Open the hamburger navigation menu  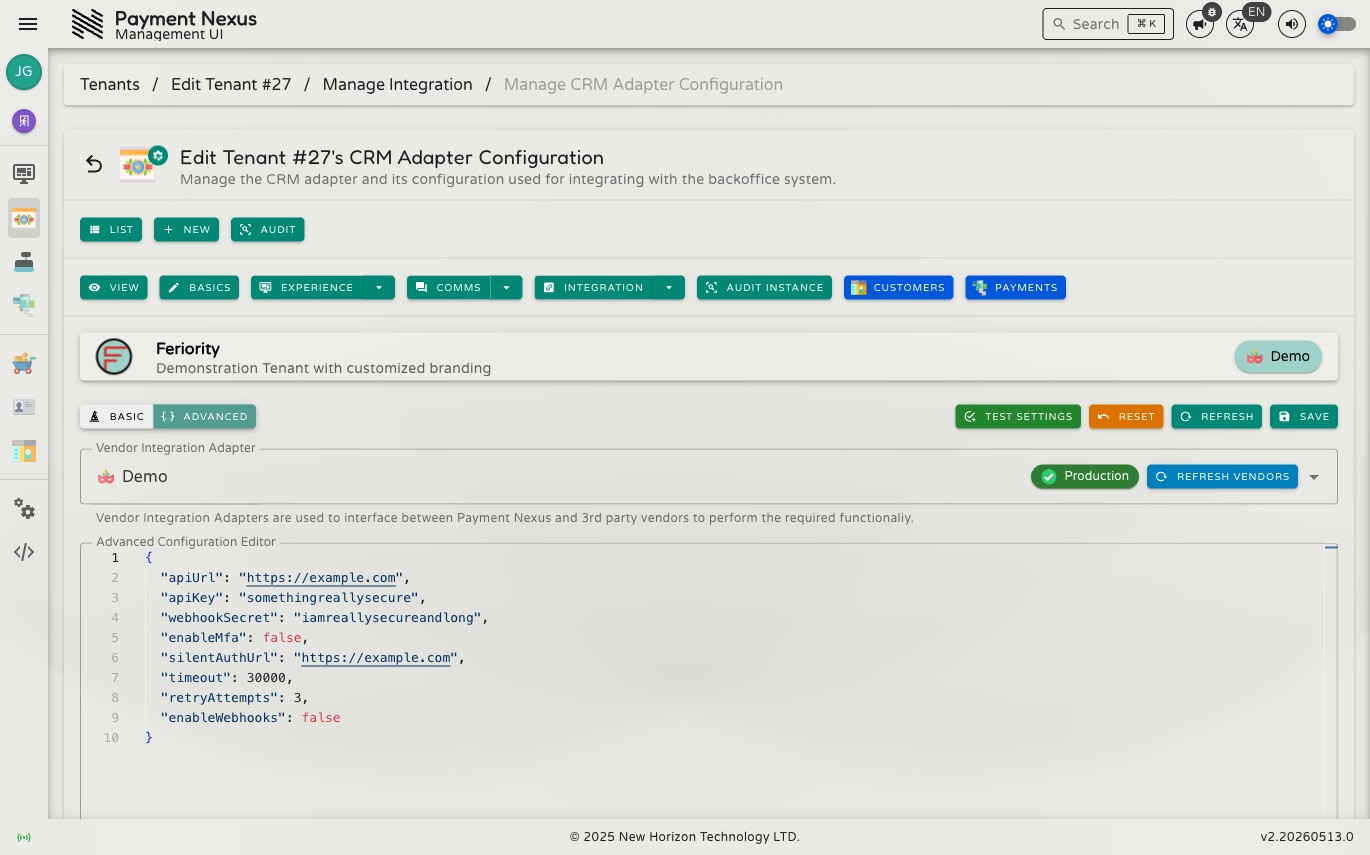click(28, 24)
